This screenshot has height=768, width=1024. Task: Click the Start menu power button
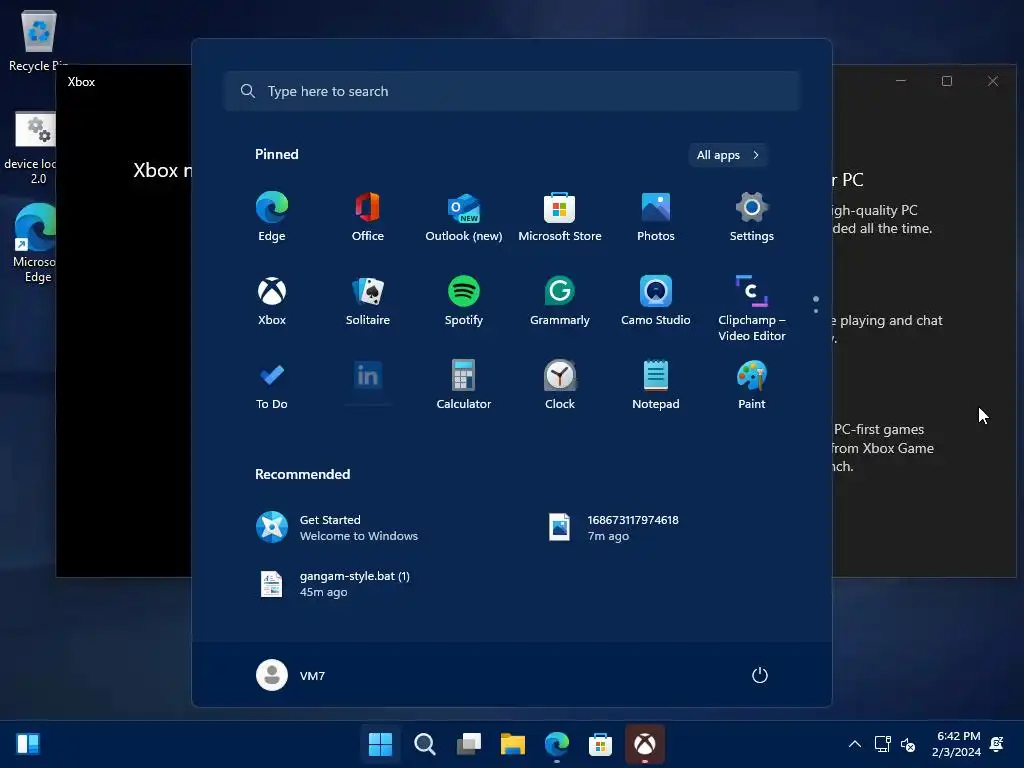(x=760, y=675)
